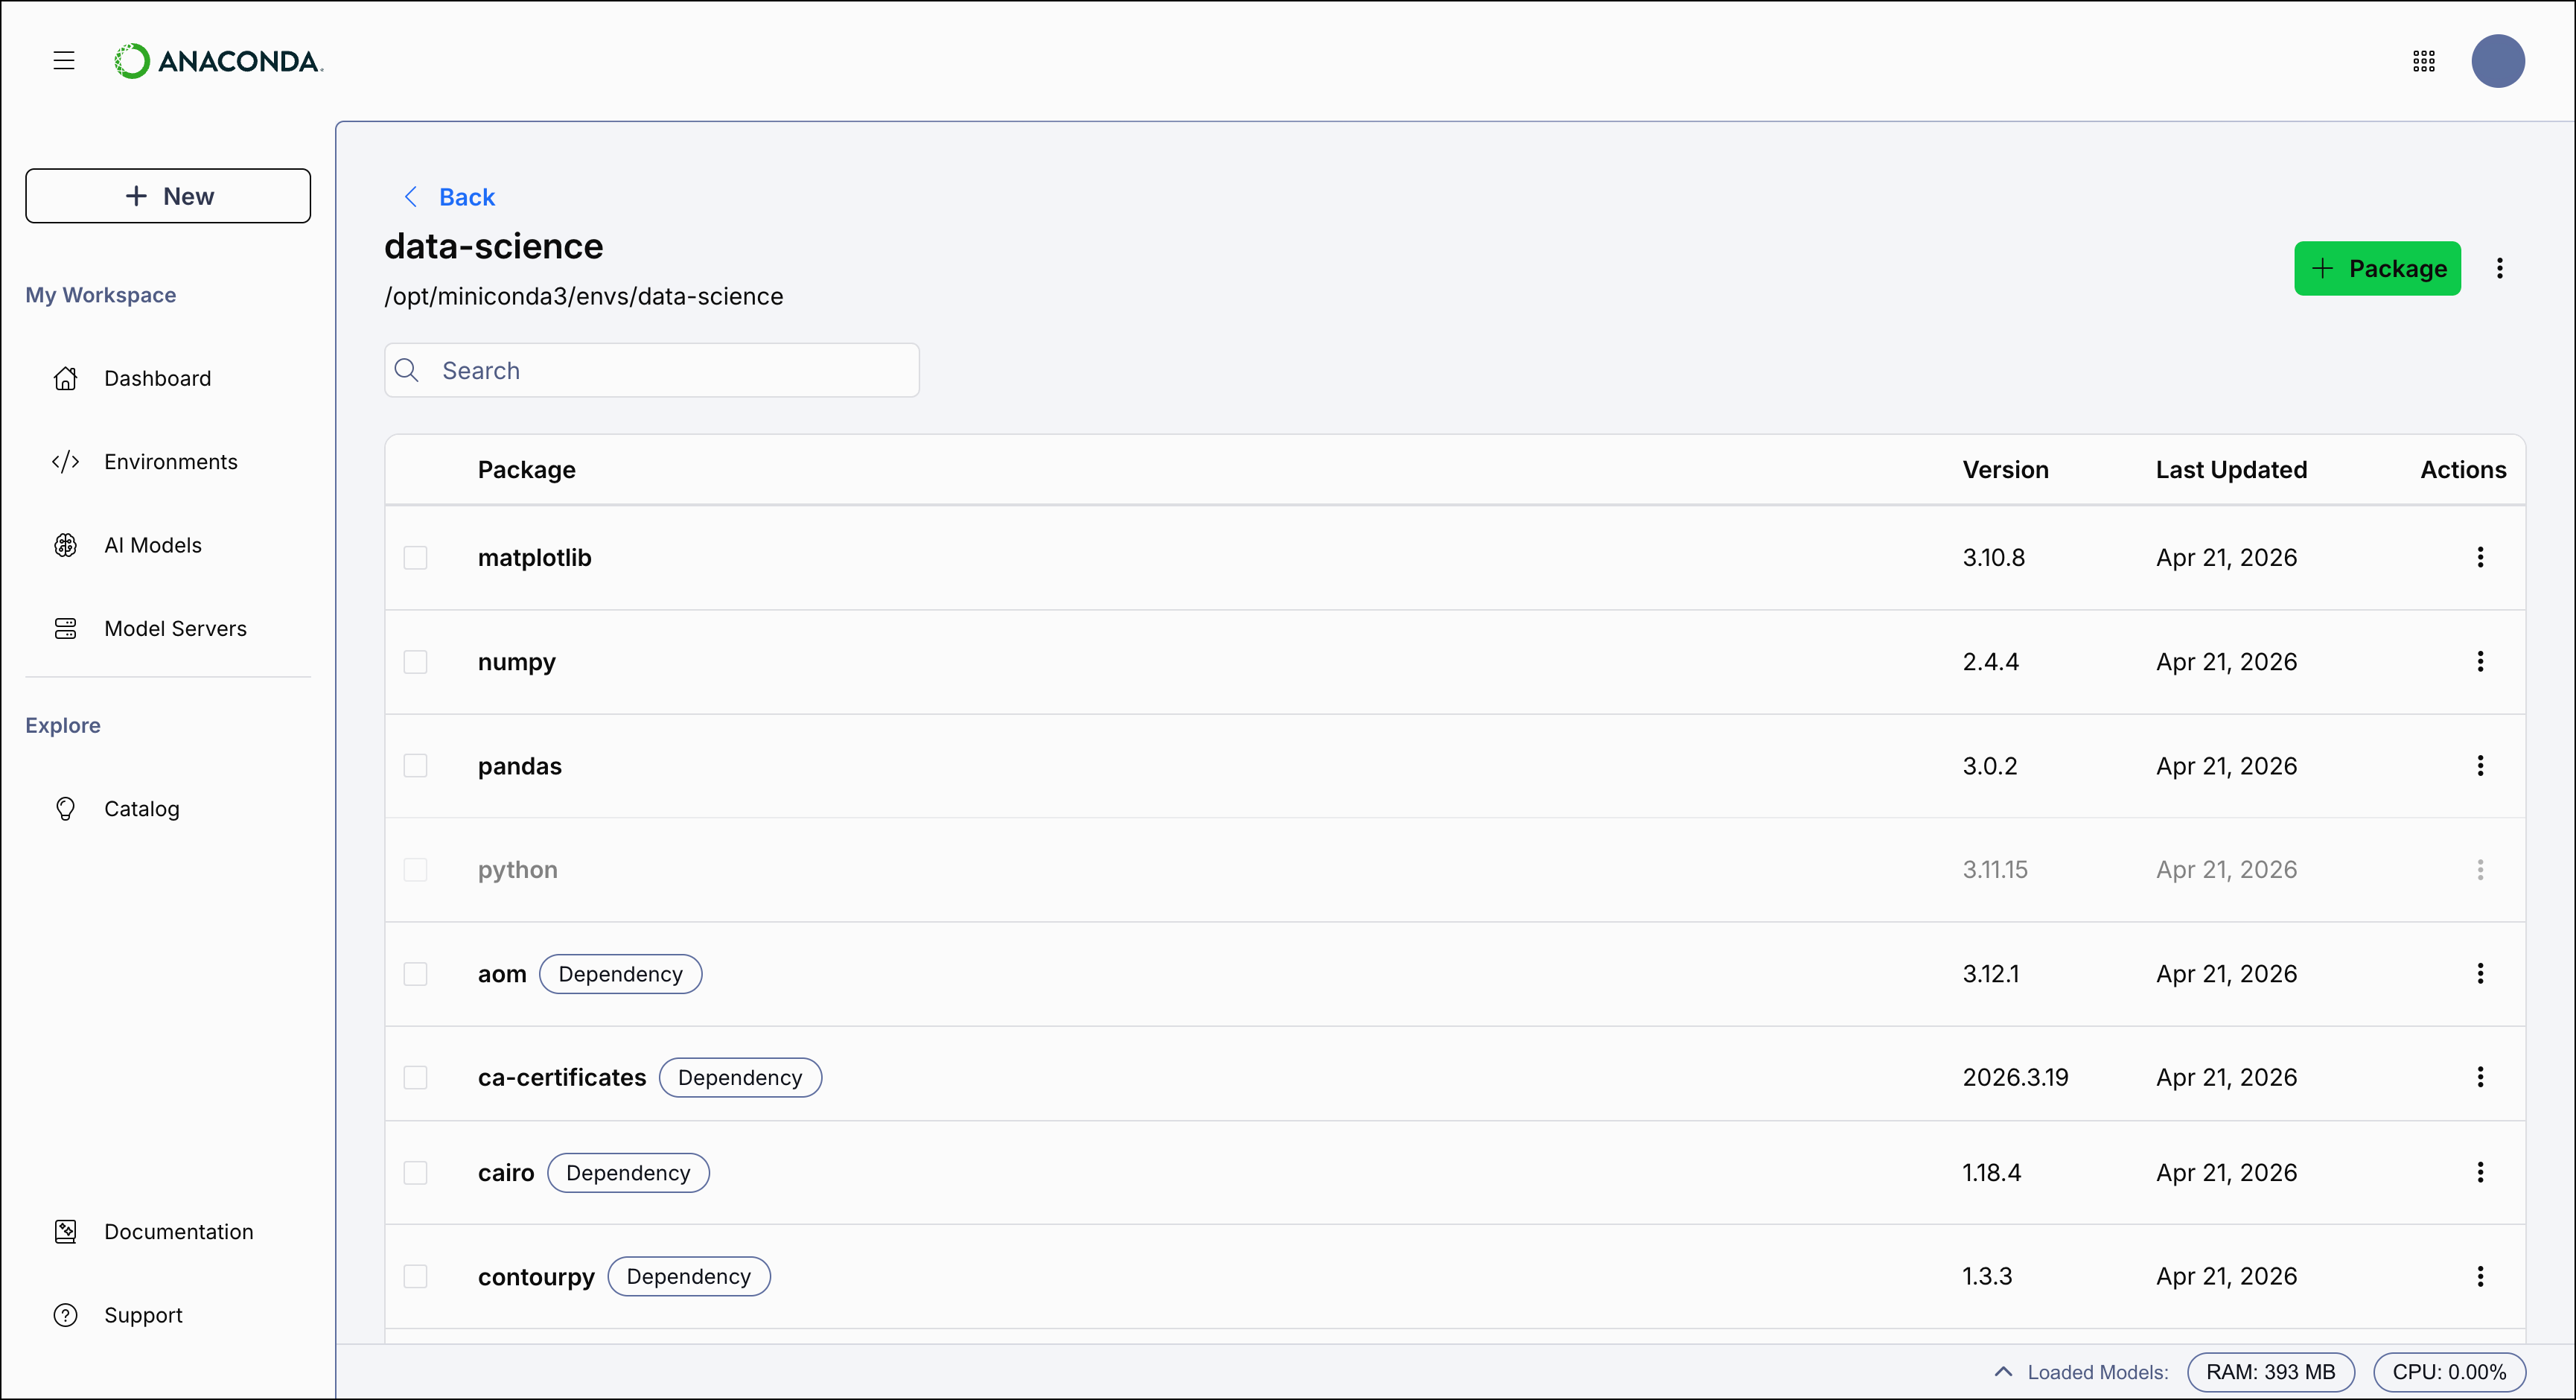Click the Support question mark icon
The image size is (2576, 1400).
point(66,1315)
